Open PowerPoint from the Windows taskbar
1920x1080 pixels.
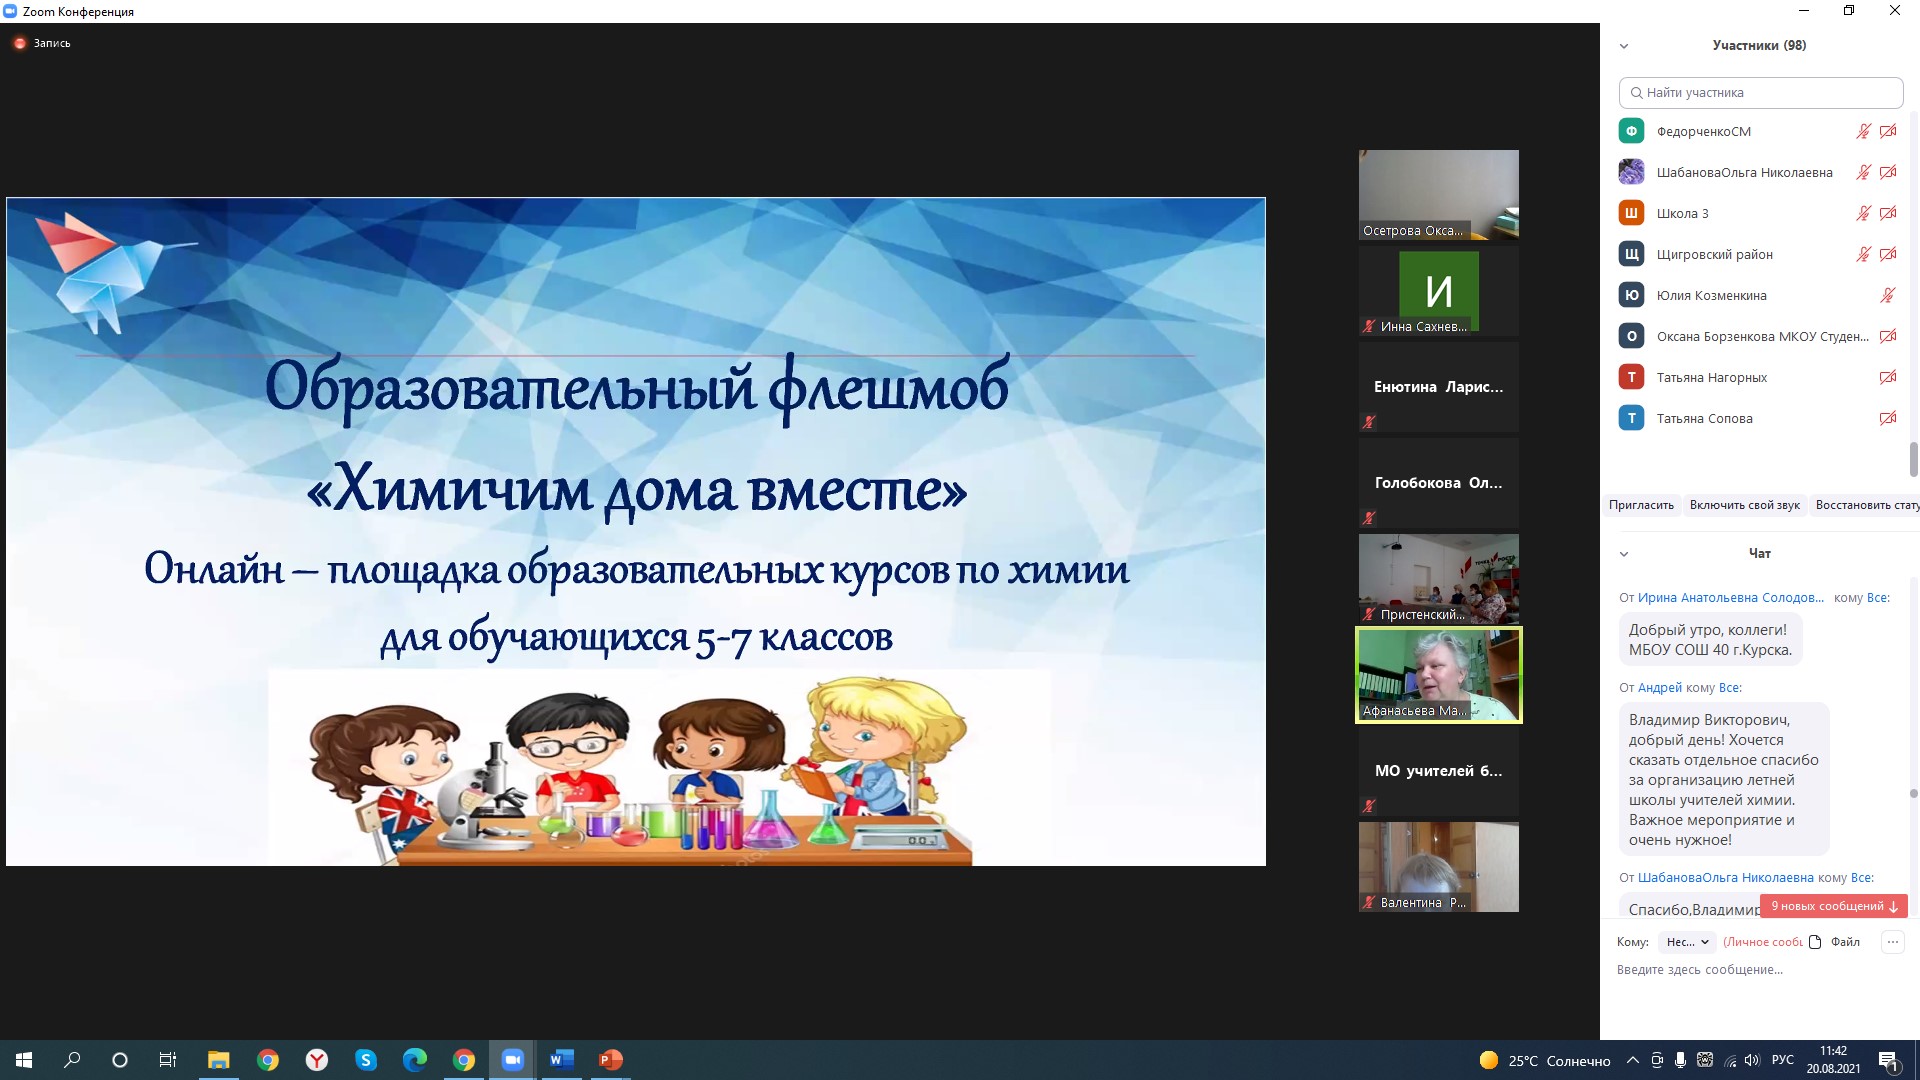tap(611, 1060)
